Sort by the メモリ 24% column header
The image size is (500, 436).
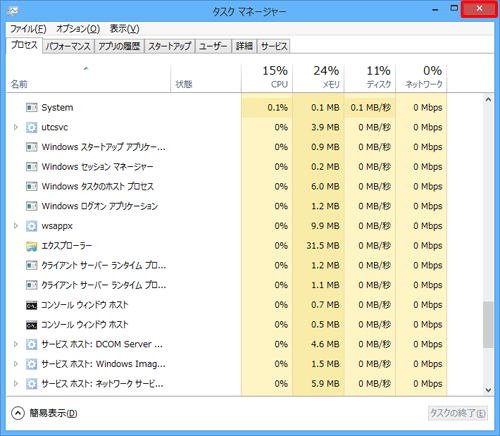(318, 78)
